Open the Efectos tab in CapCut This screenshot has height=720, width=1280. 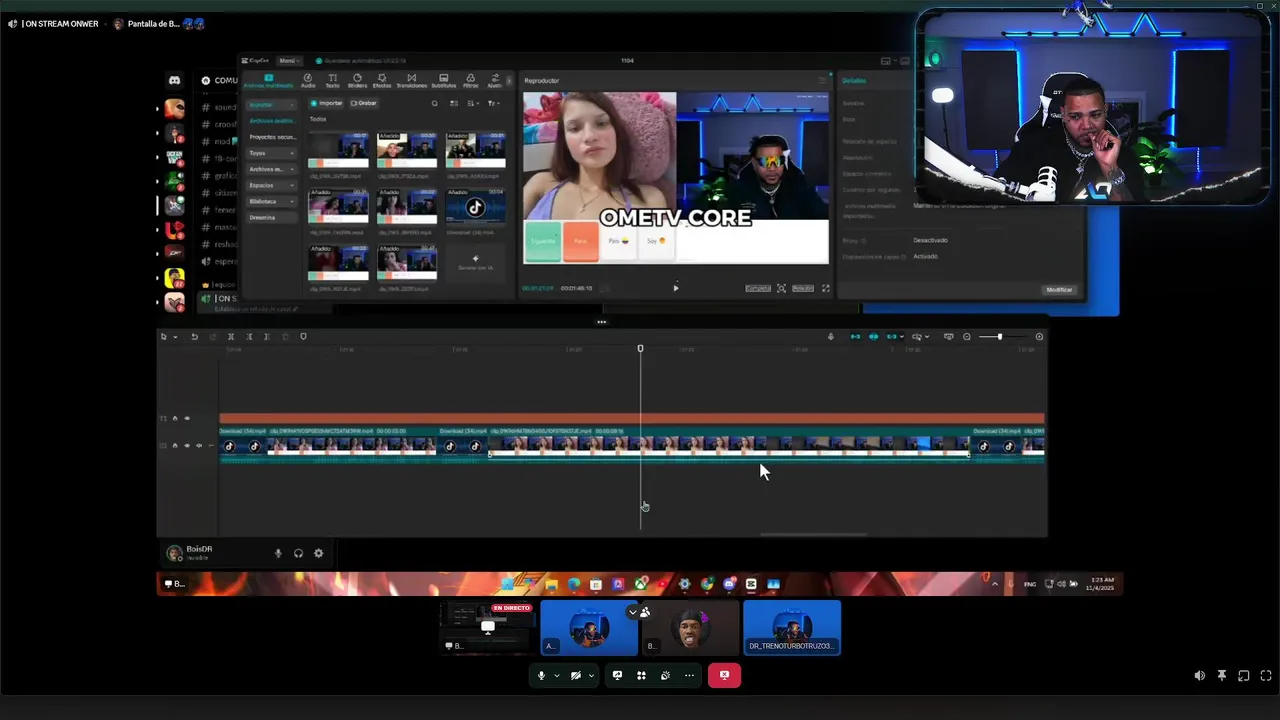382,81
